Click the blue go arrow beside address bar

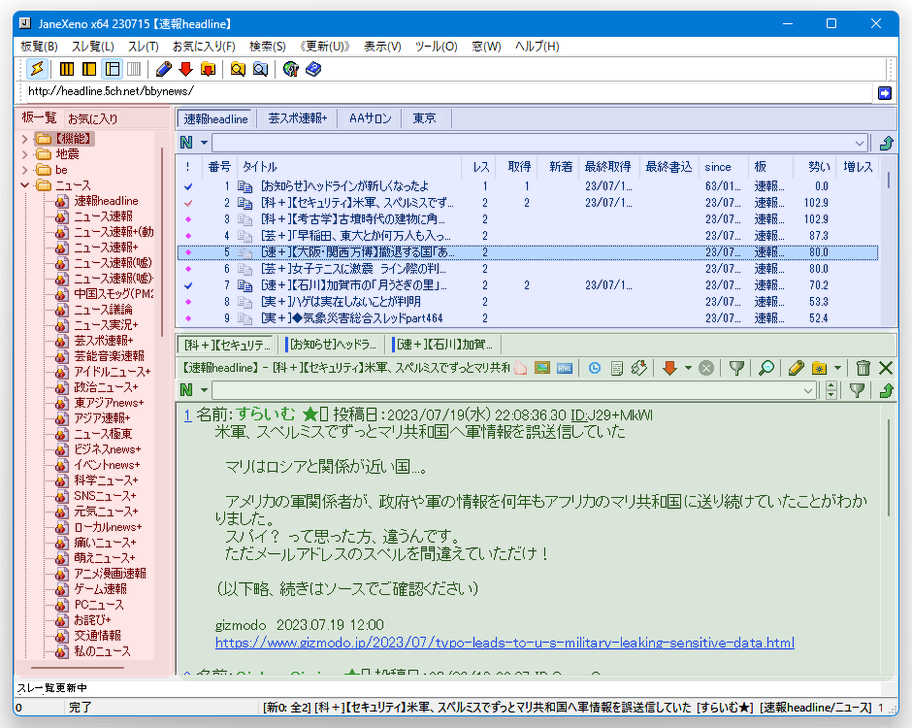[x=885, y=93]
